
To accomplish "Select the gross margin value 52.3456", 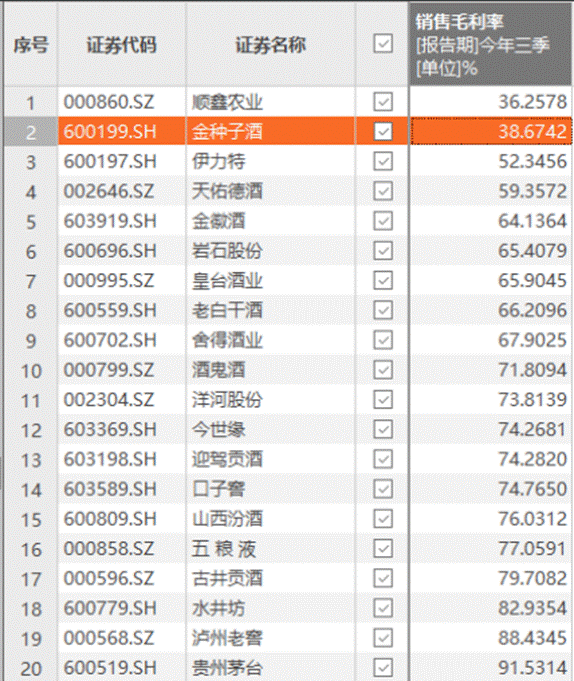I will (532, 162).
